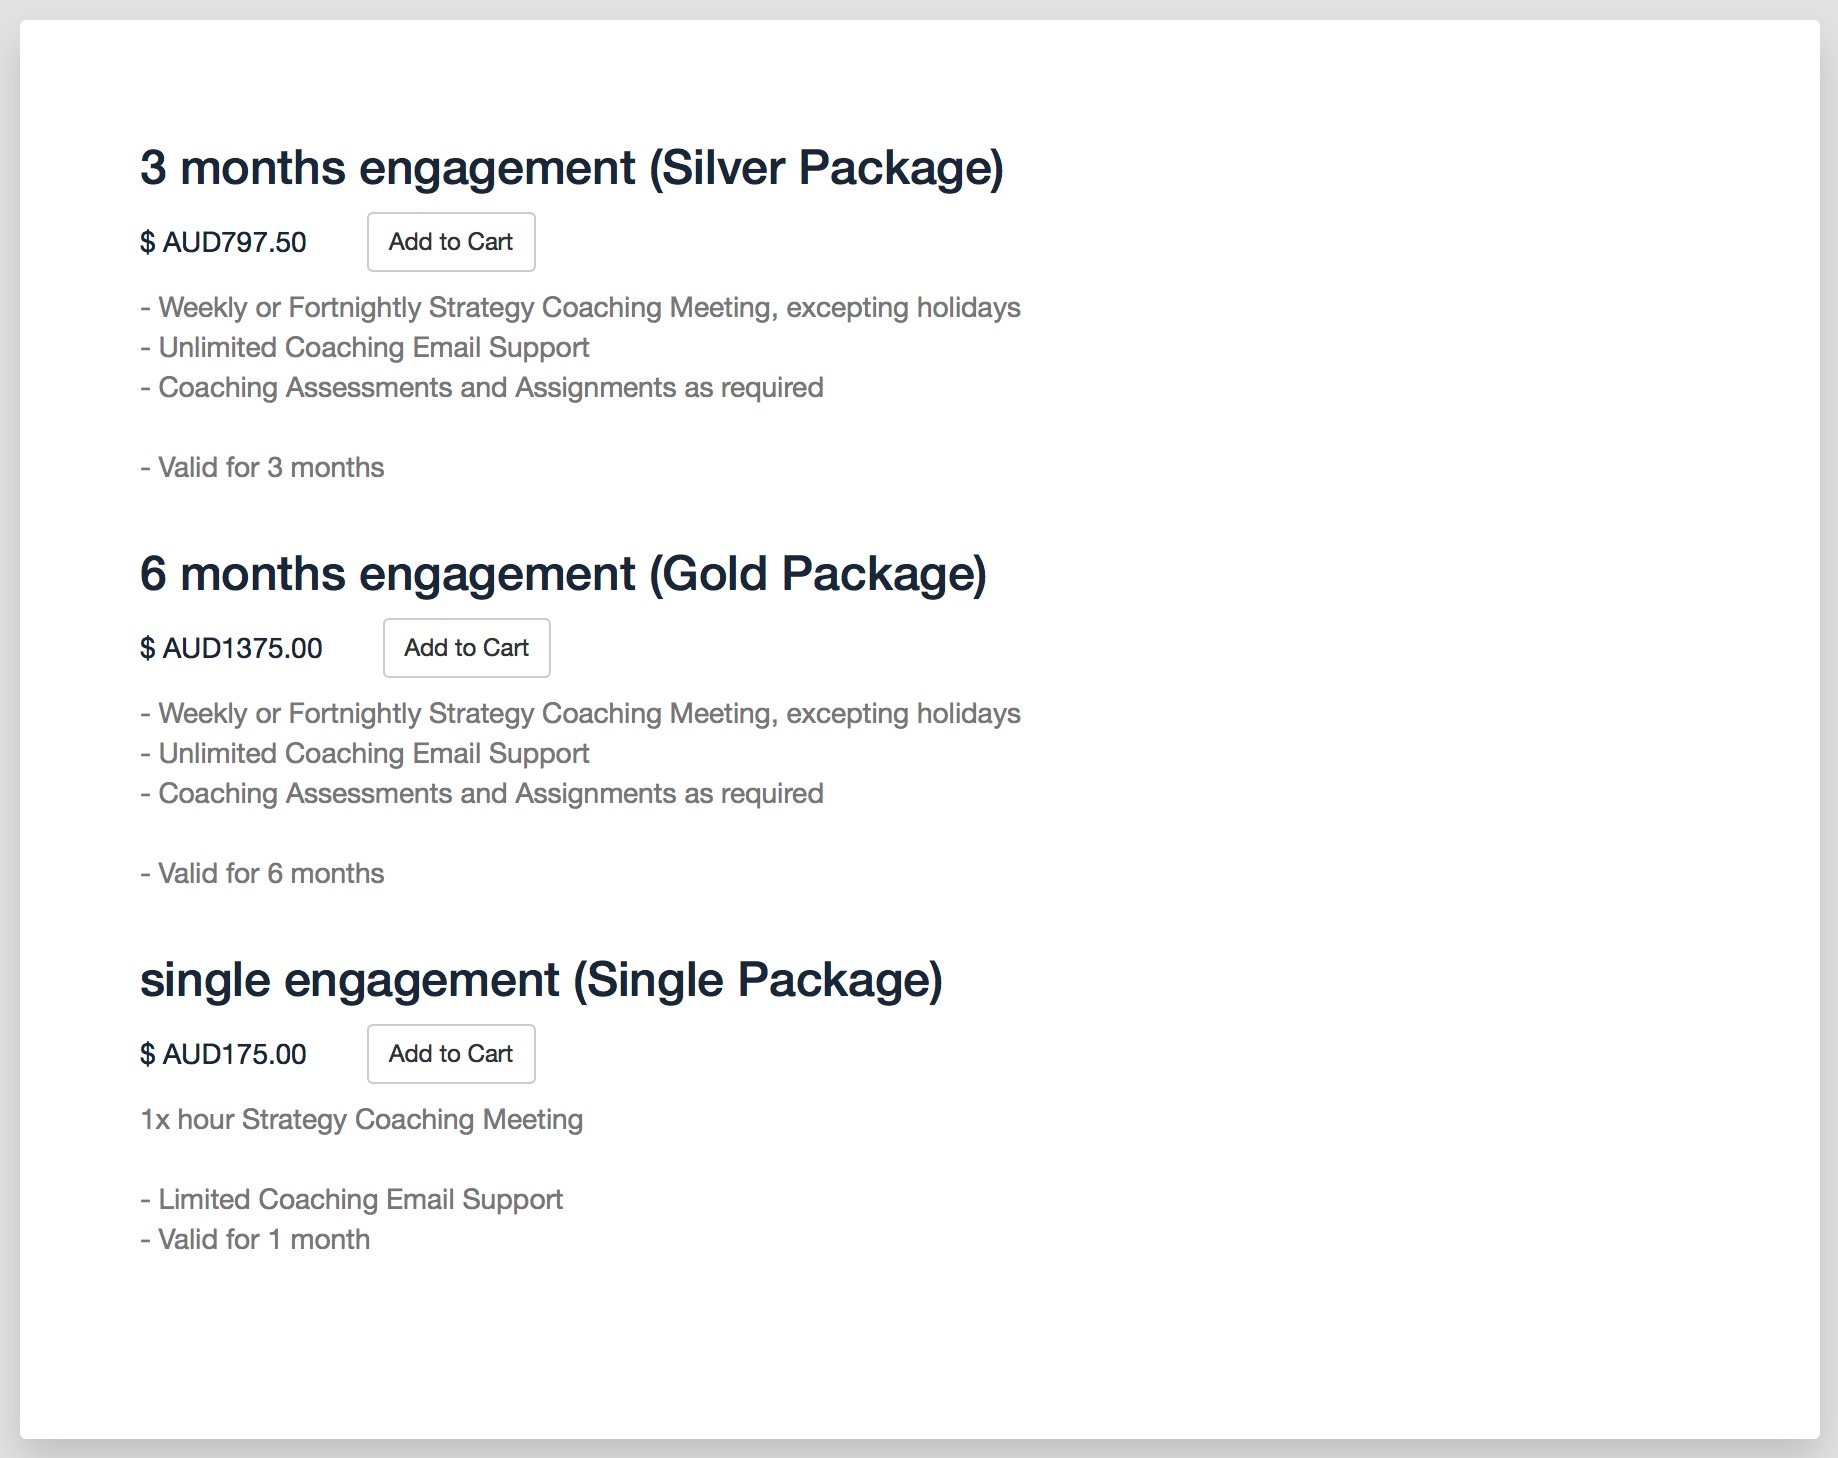This screenshot has width=1838, height=1458.
Task: Select the $ AUD797.50 price text
Action: coord(223,242)
